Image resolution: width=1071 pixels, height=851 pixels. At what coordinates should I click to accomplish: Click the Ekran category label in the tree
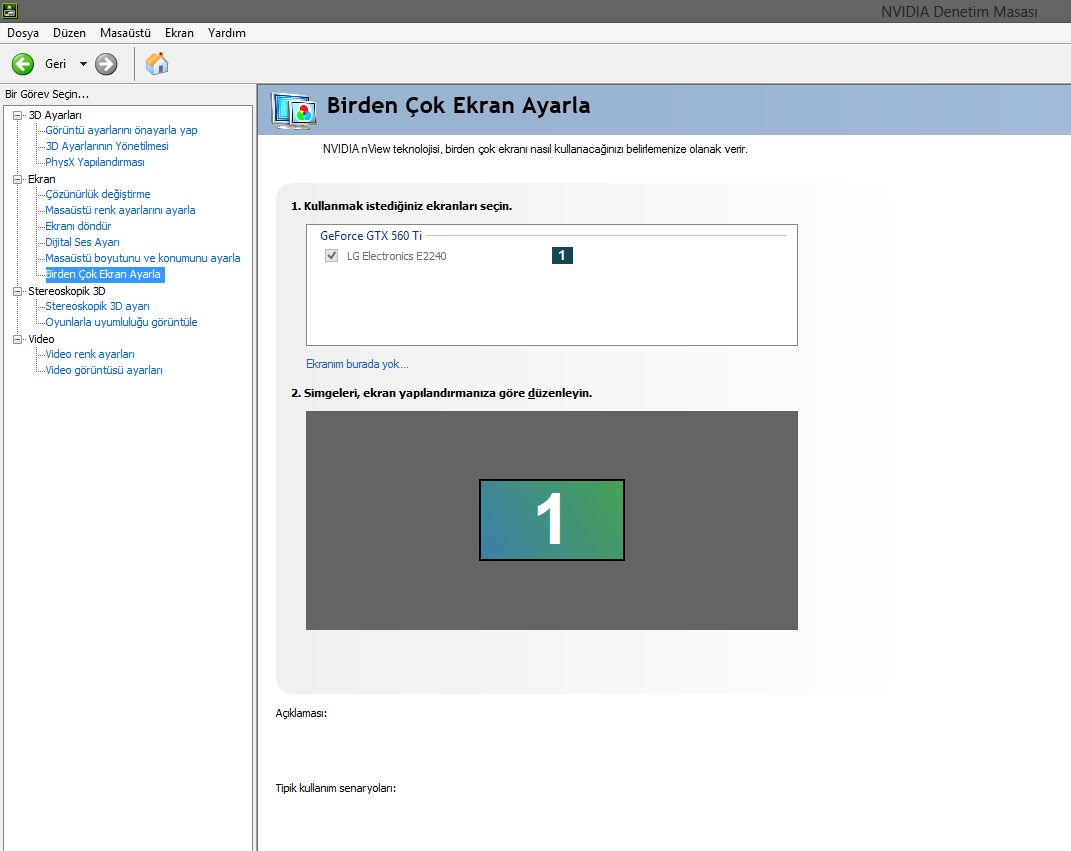(42, 179)
